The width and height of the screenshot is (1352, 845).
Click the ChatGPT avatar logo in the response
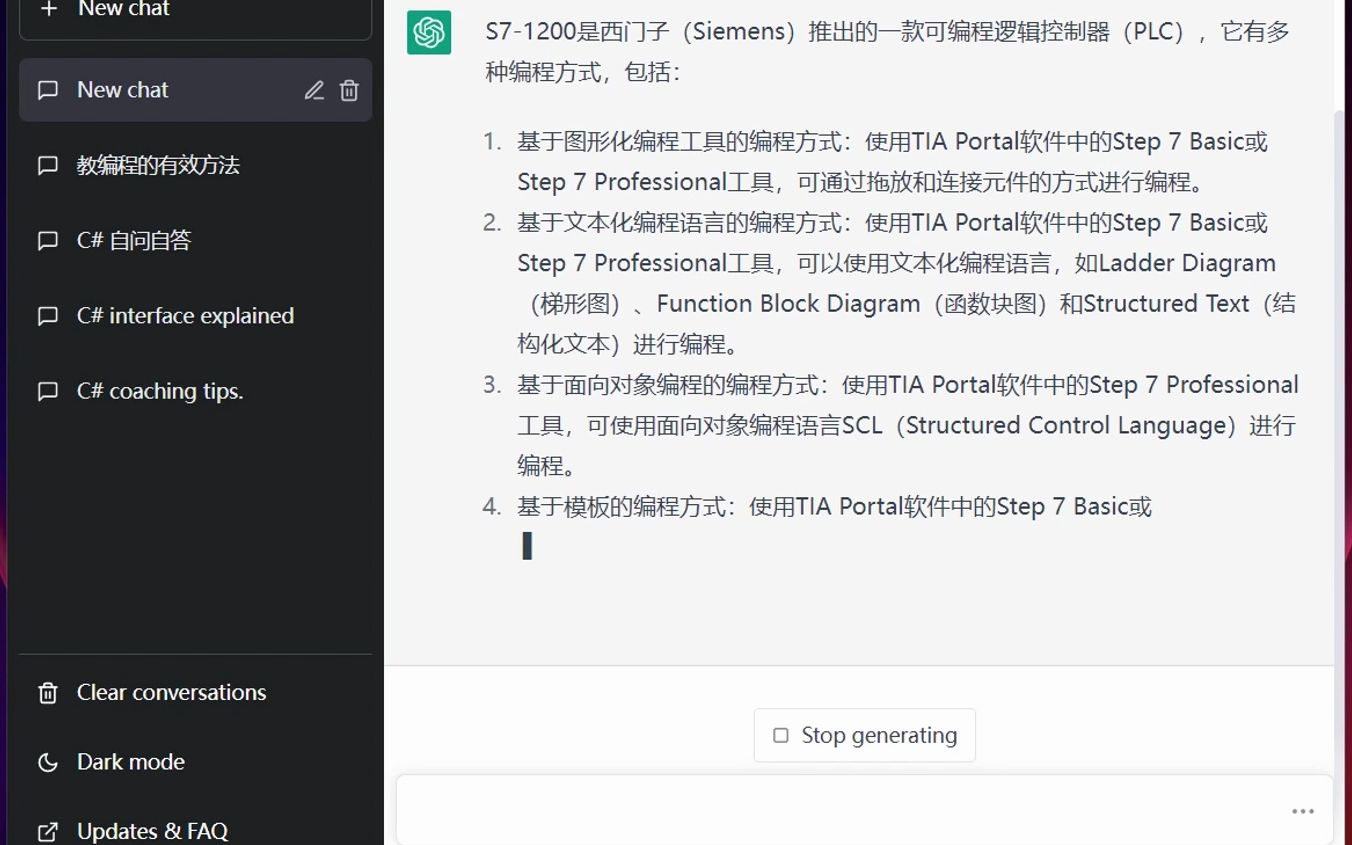tap(429, 33)
